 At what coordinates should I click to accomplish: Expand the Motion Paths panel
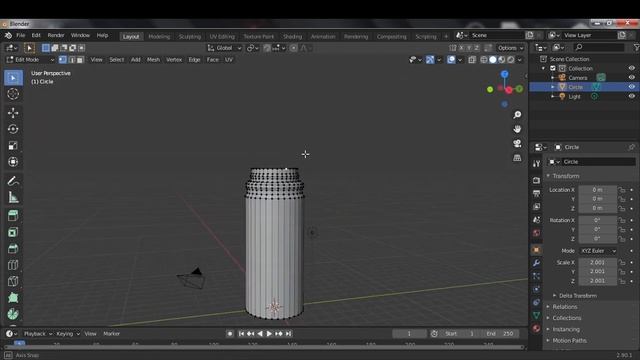pos(569,340)
